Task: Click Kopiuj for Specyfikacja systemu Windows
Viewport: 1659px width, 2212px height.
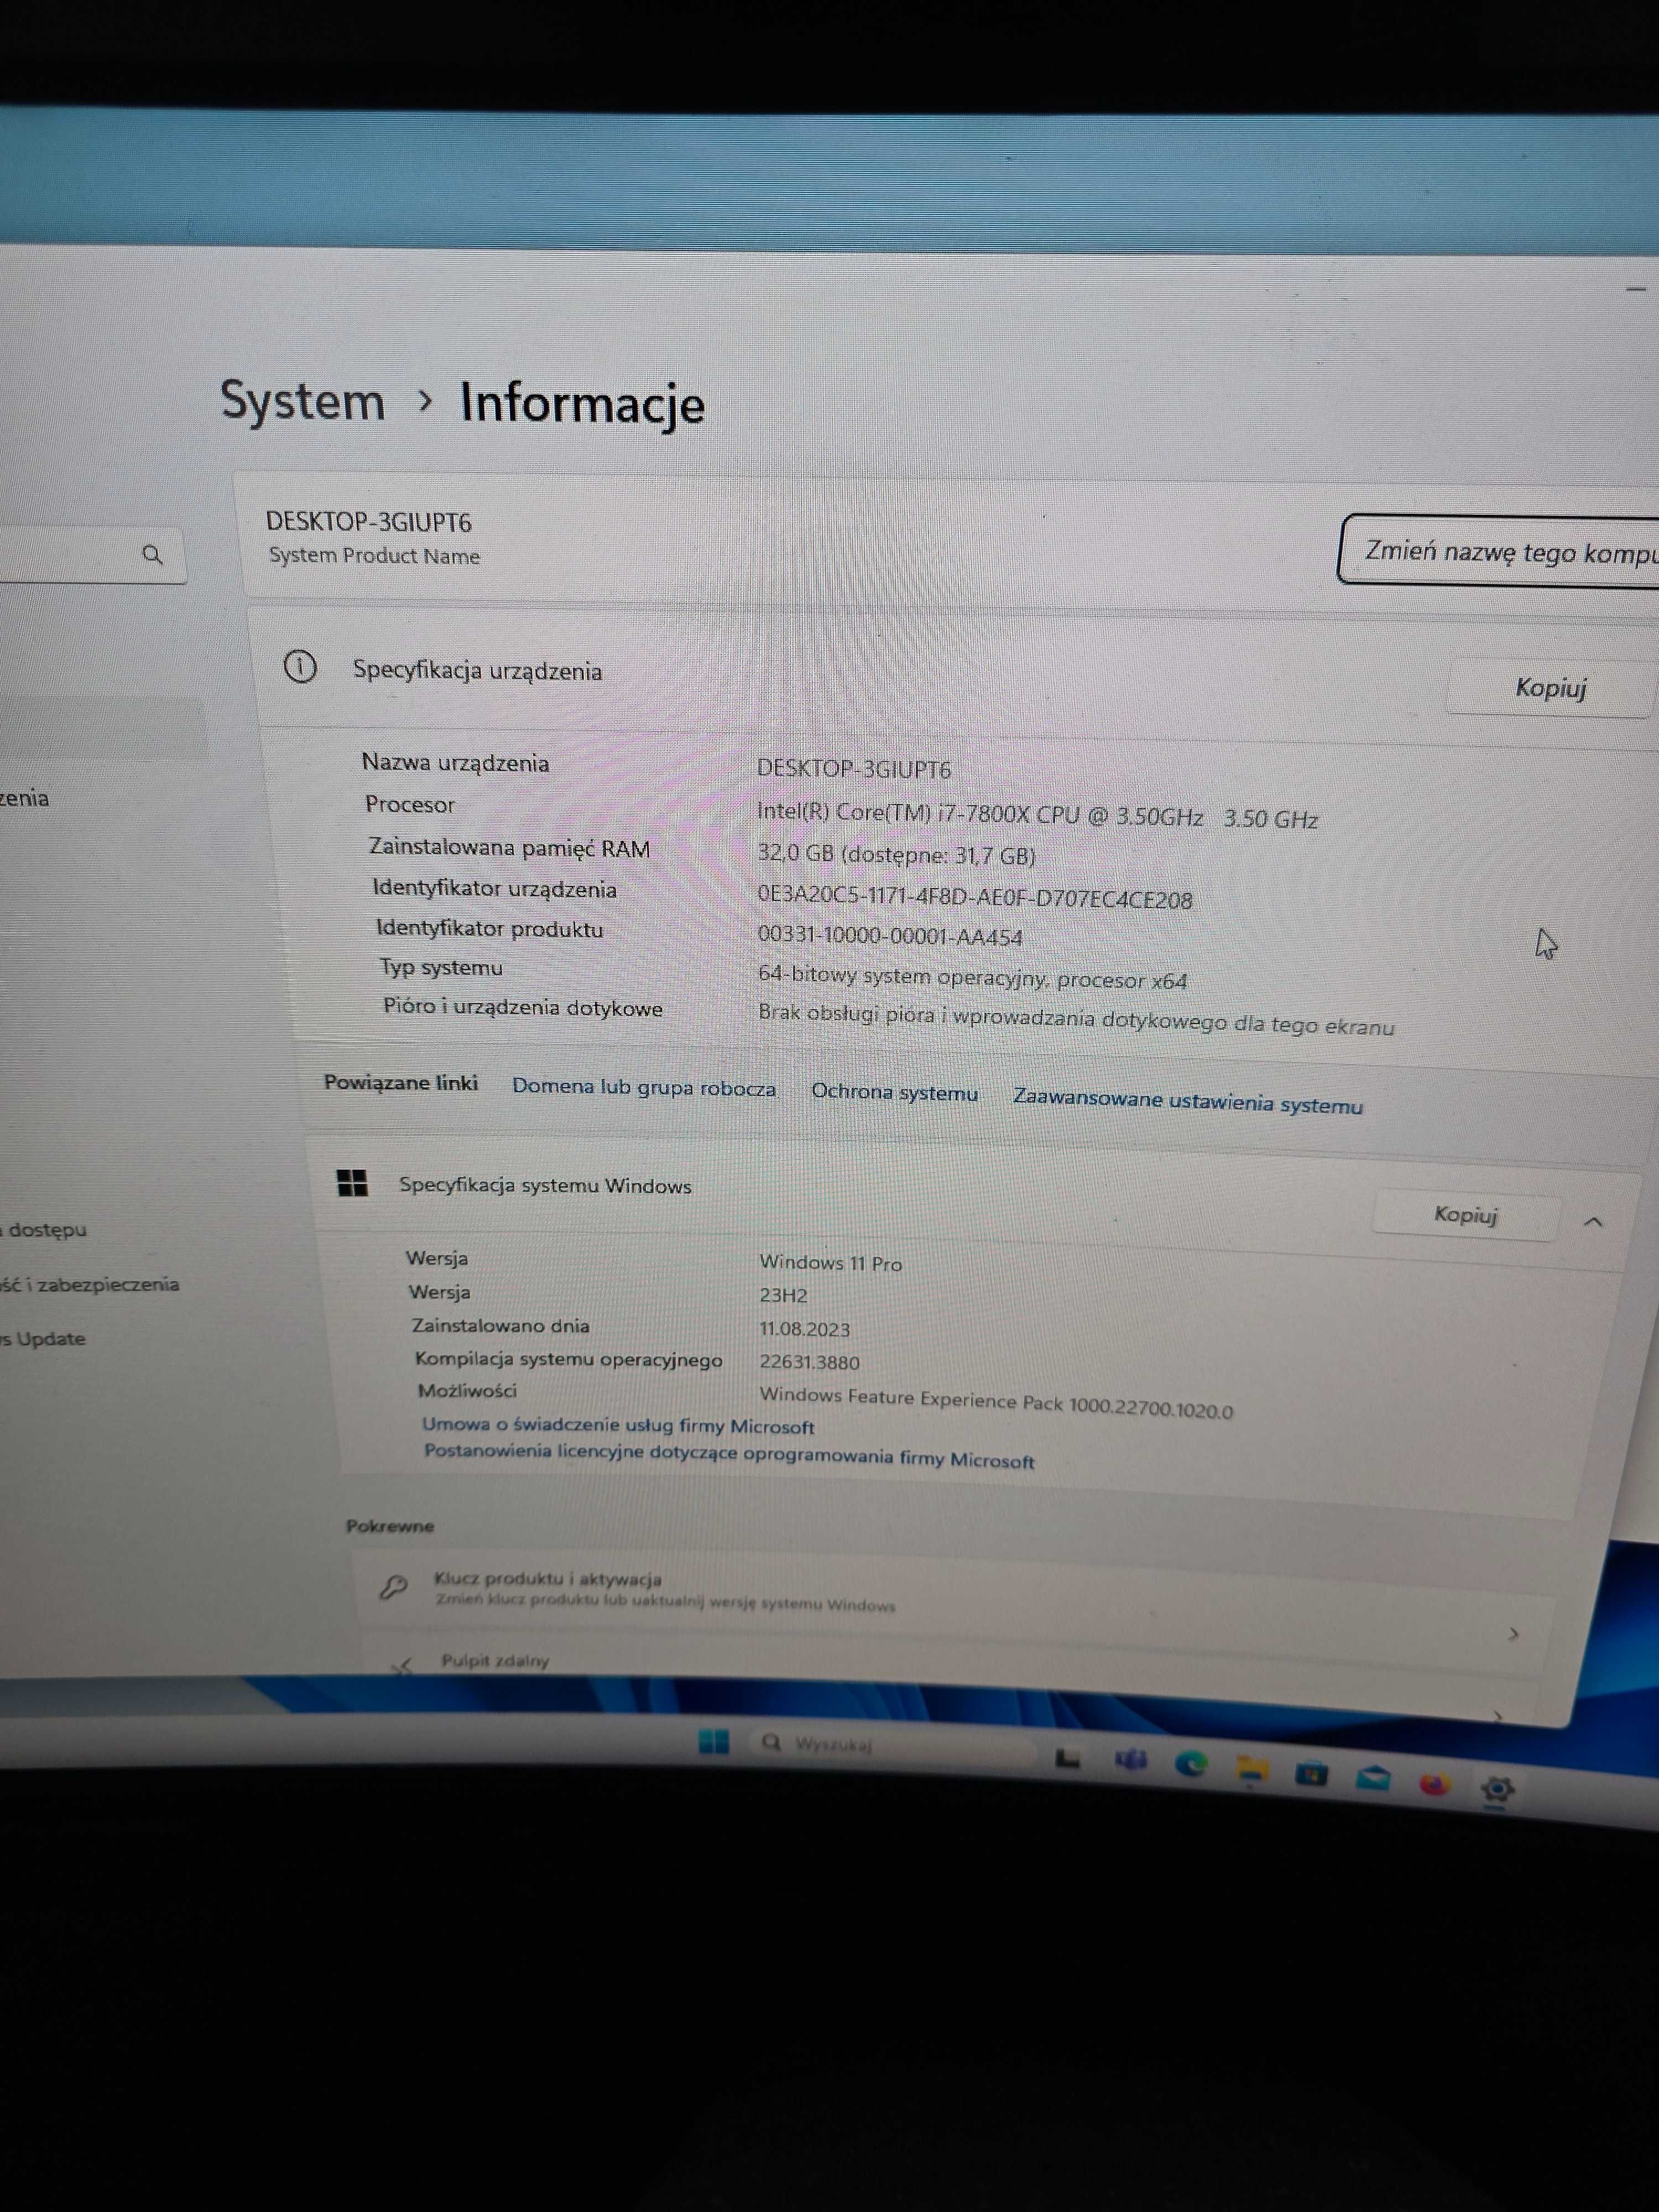Action: [1465, 1215]
